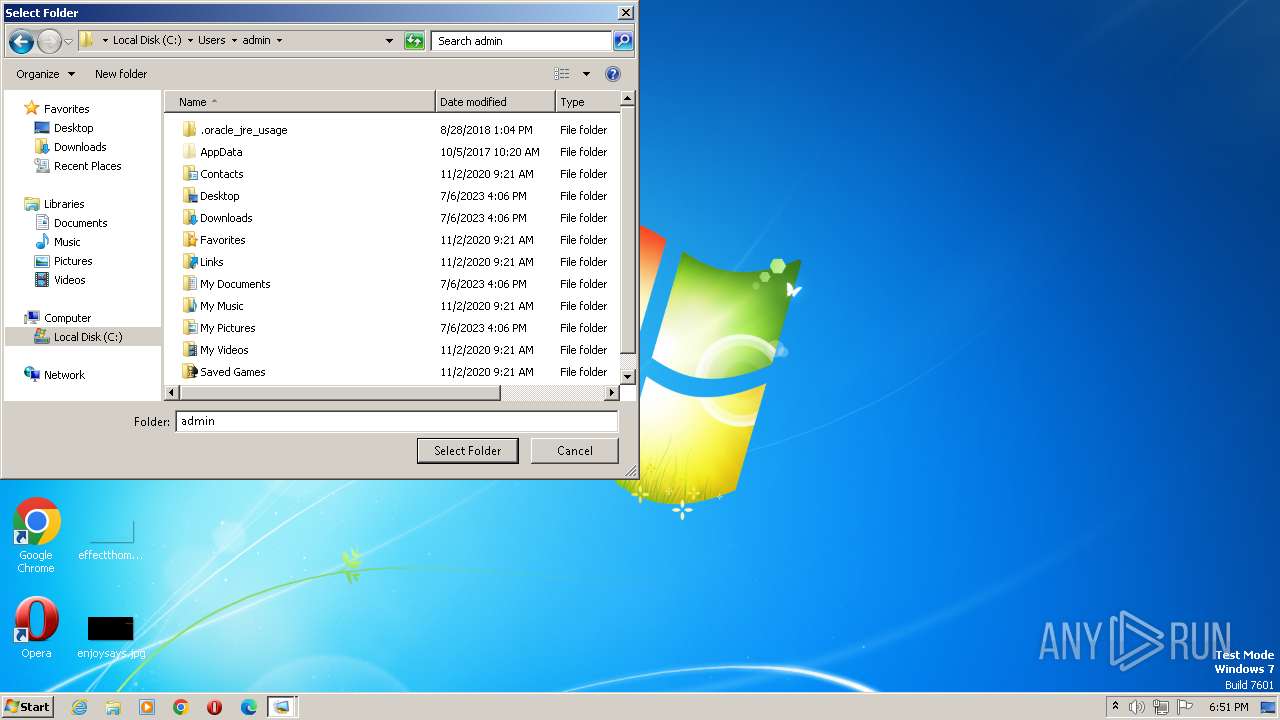
Task: Change the view with the view icon
Action: tap(562, 74)
